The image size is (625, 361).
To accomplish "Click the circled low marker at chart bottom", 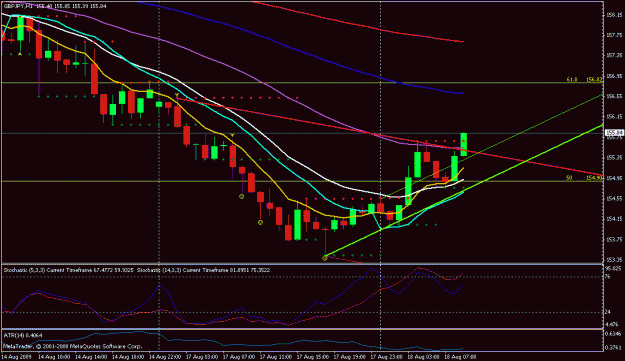I will coord(324,258).
